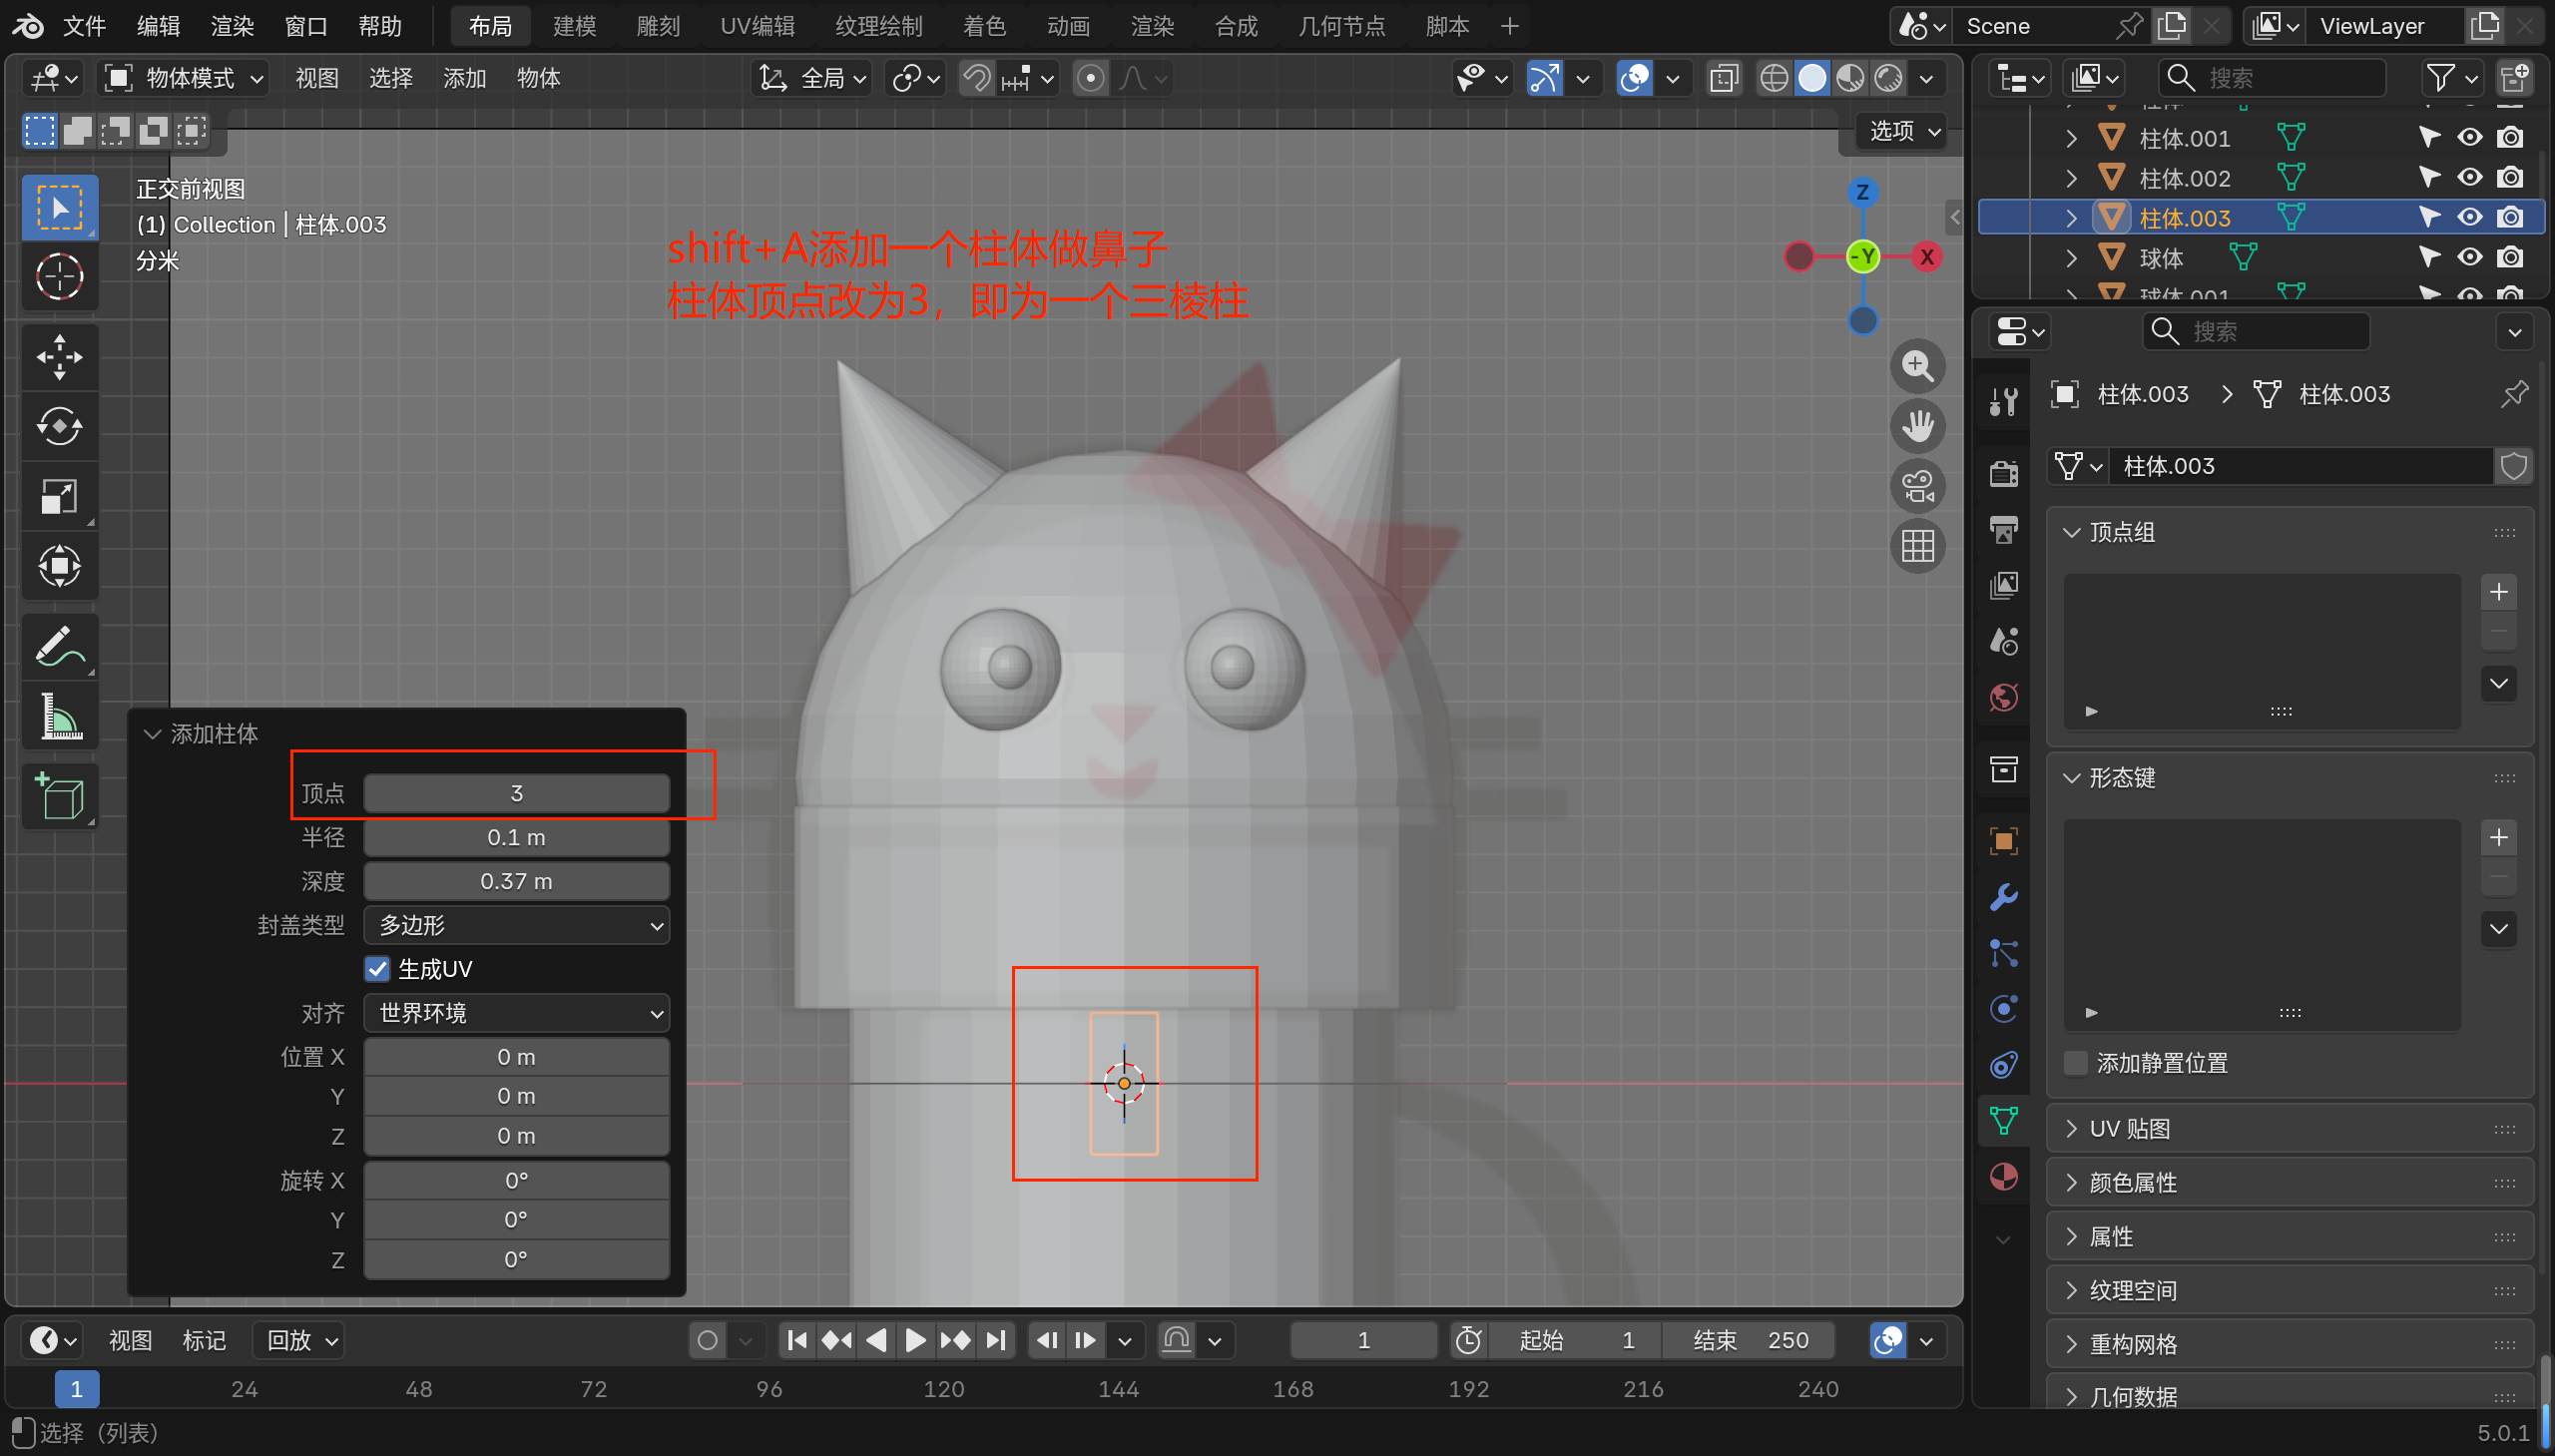Enable 添加静置位置 checkbox
This screenshot has height=1456, width=2555.
tap(2077, 1063)
